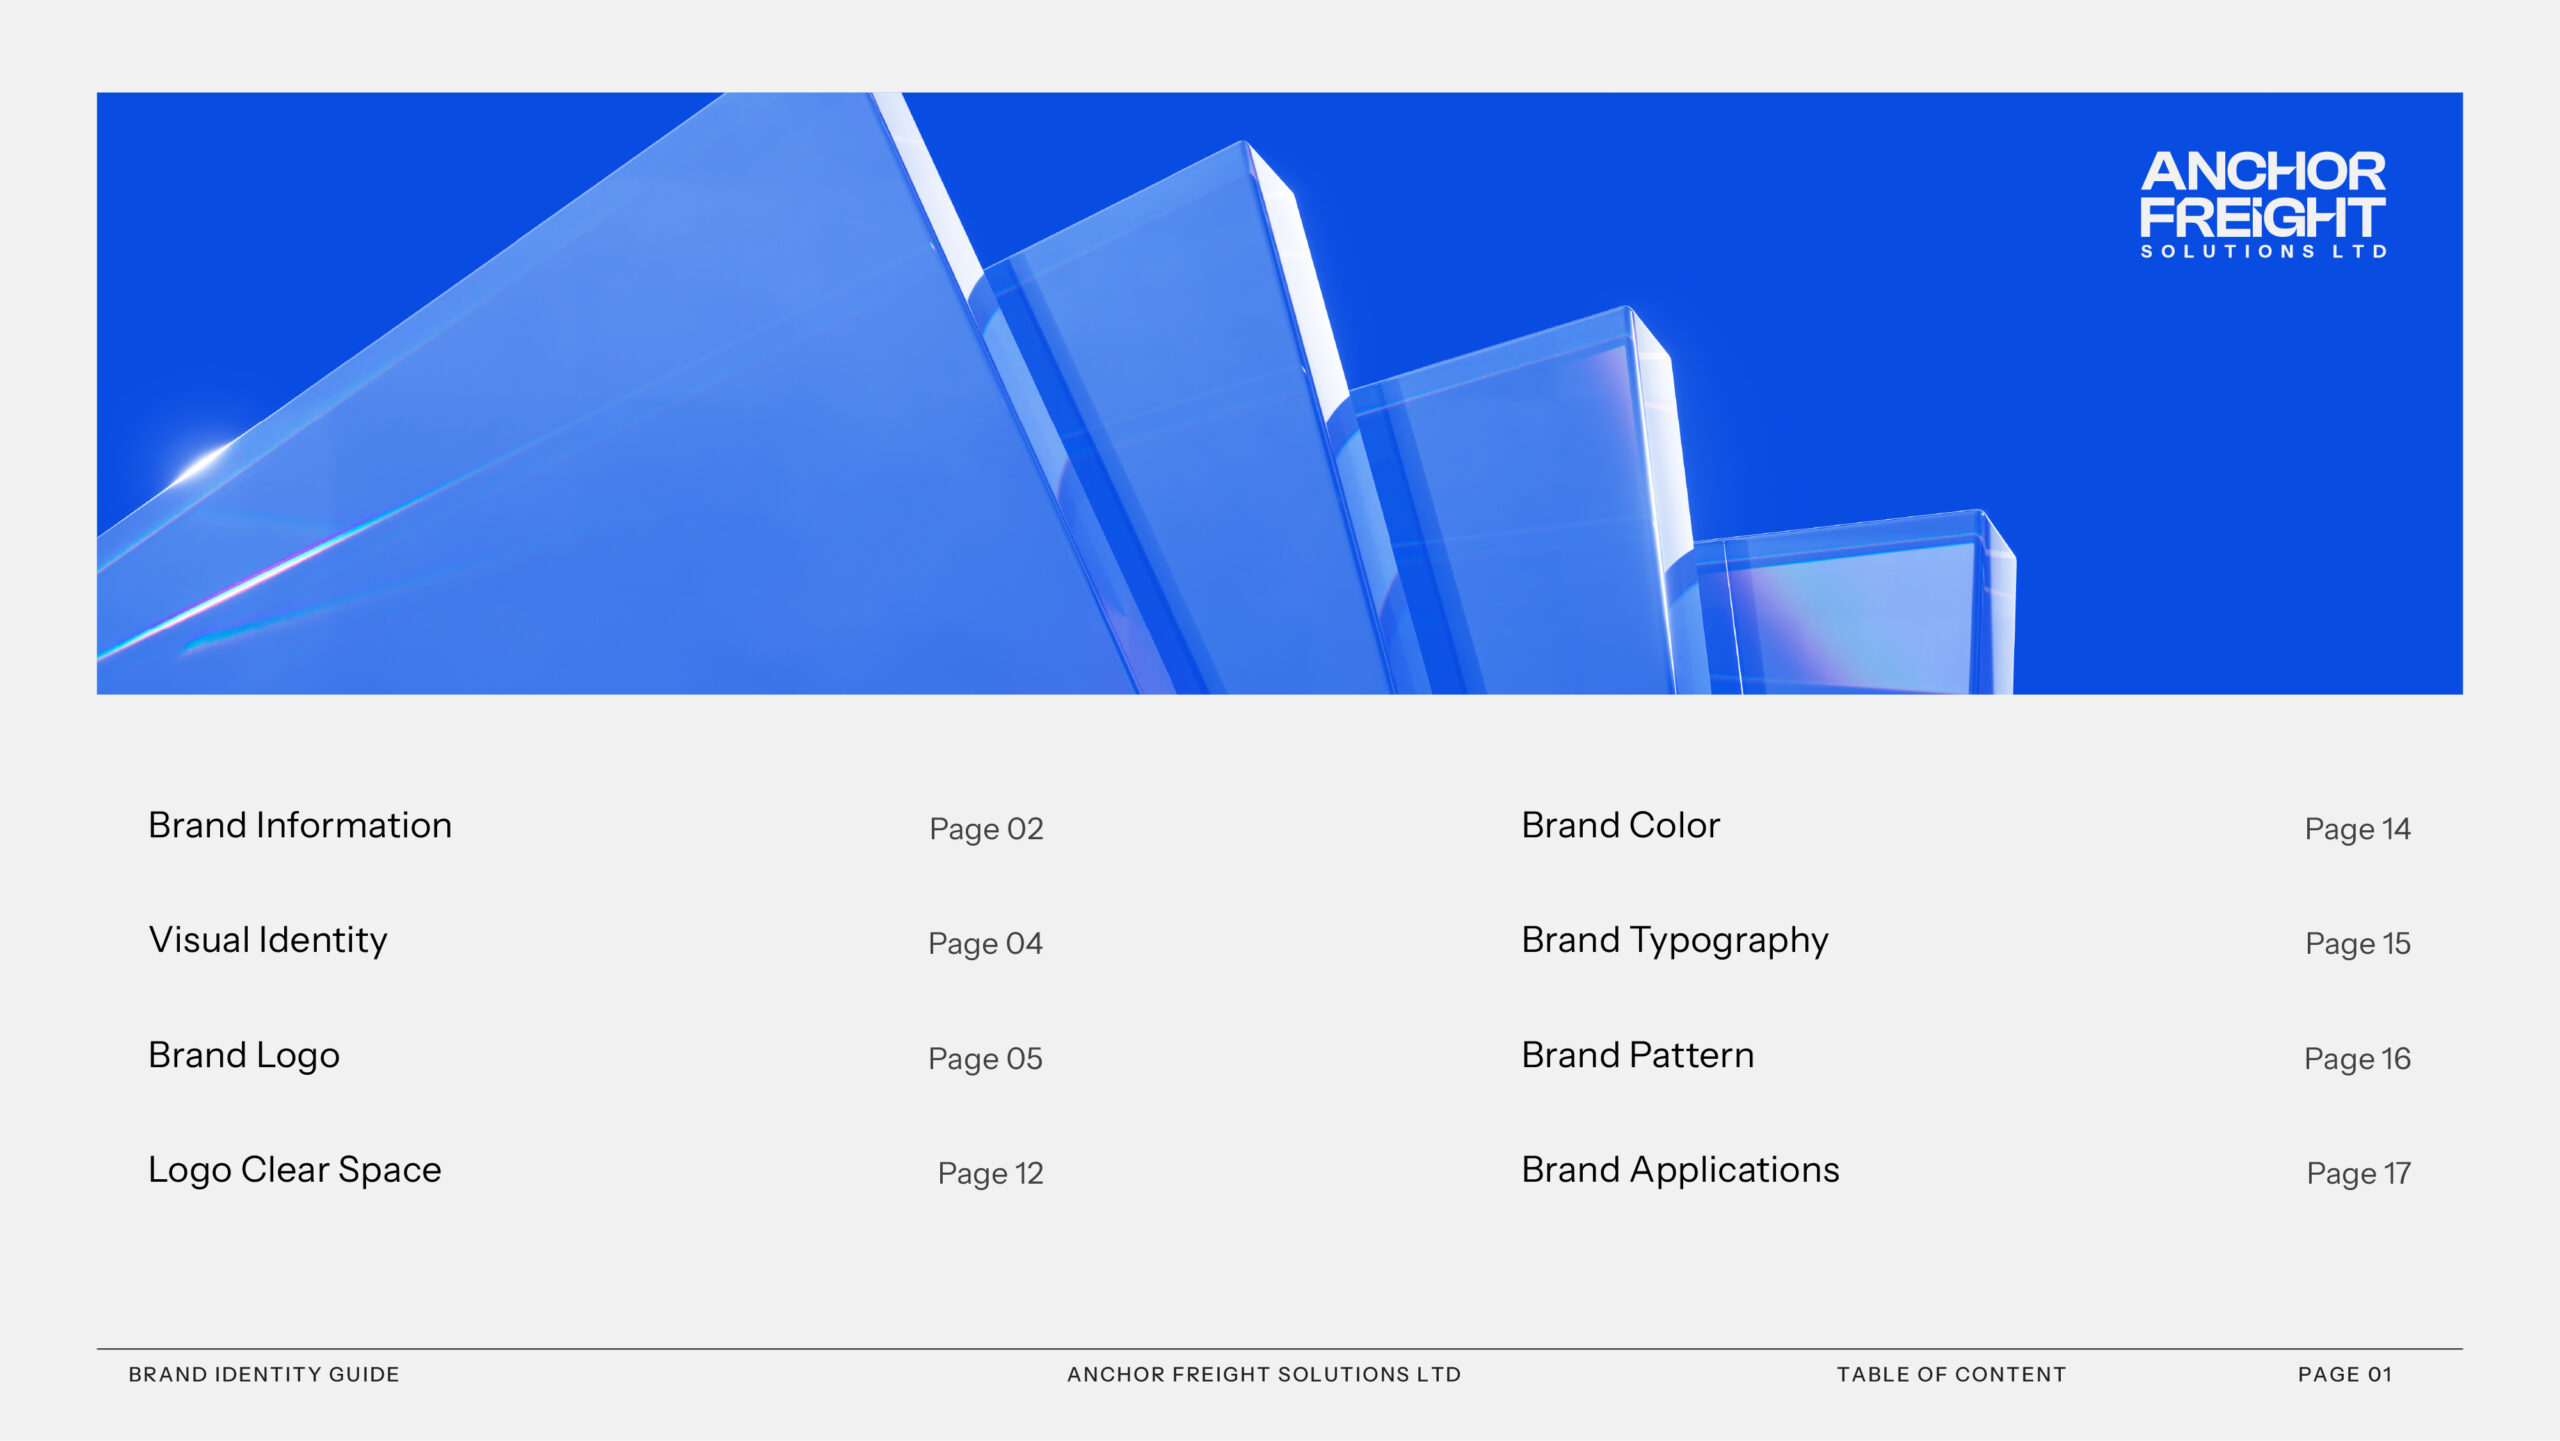Click the Table of Content footer label
Image resolution: width=2560 pixels, height=1441 pixels.
[x=1951, y=1375]
